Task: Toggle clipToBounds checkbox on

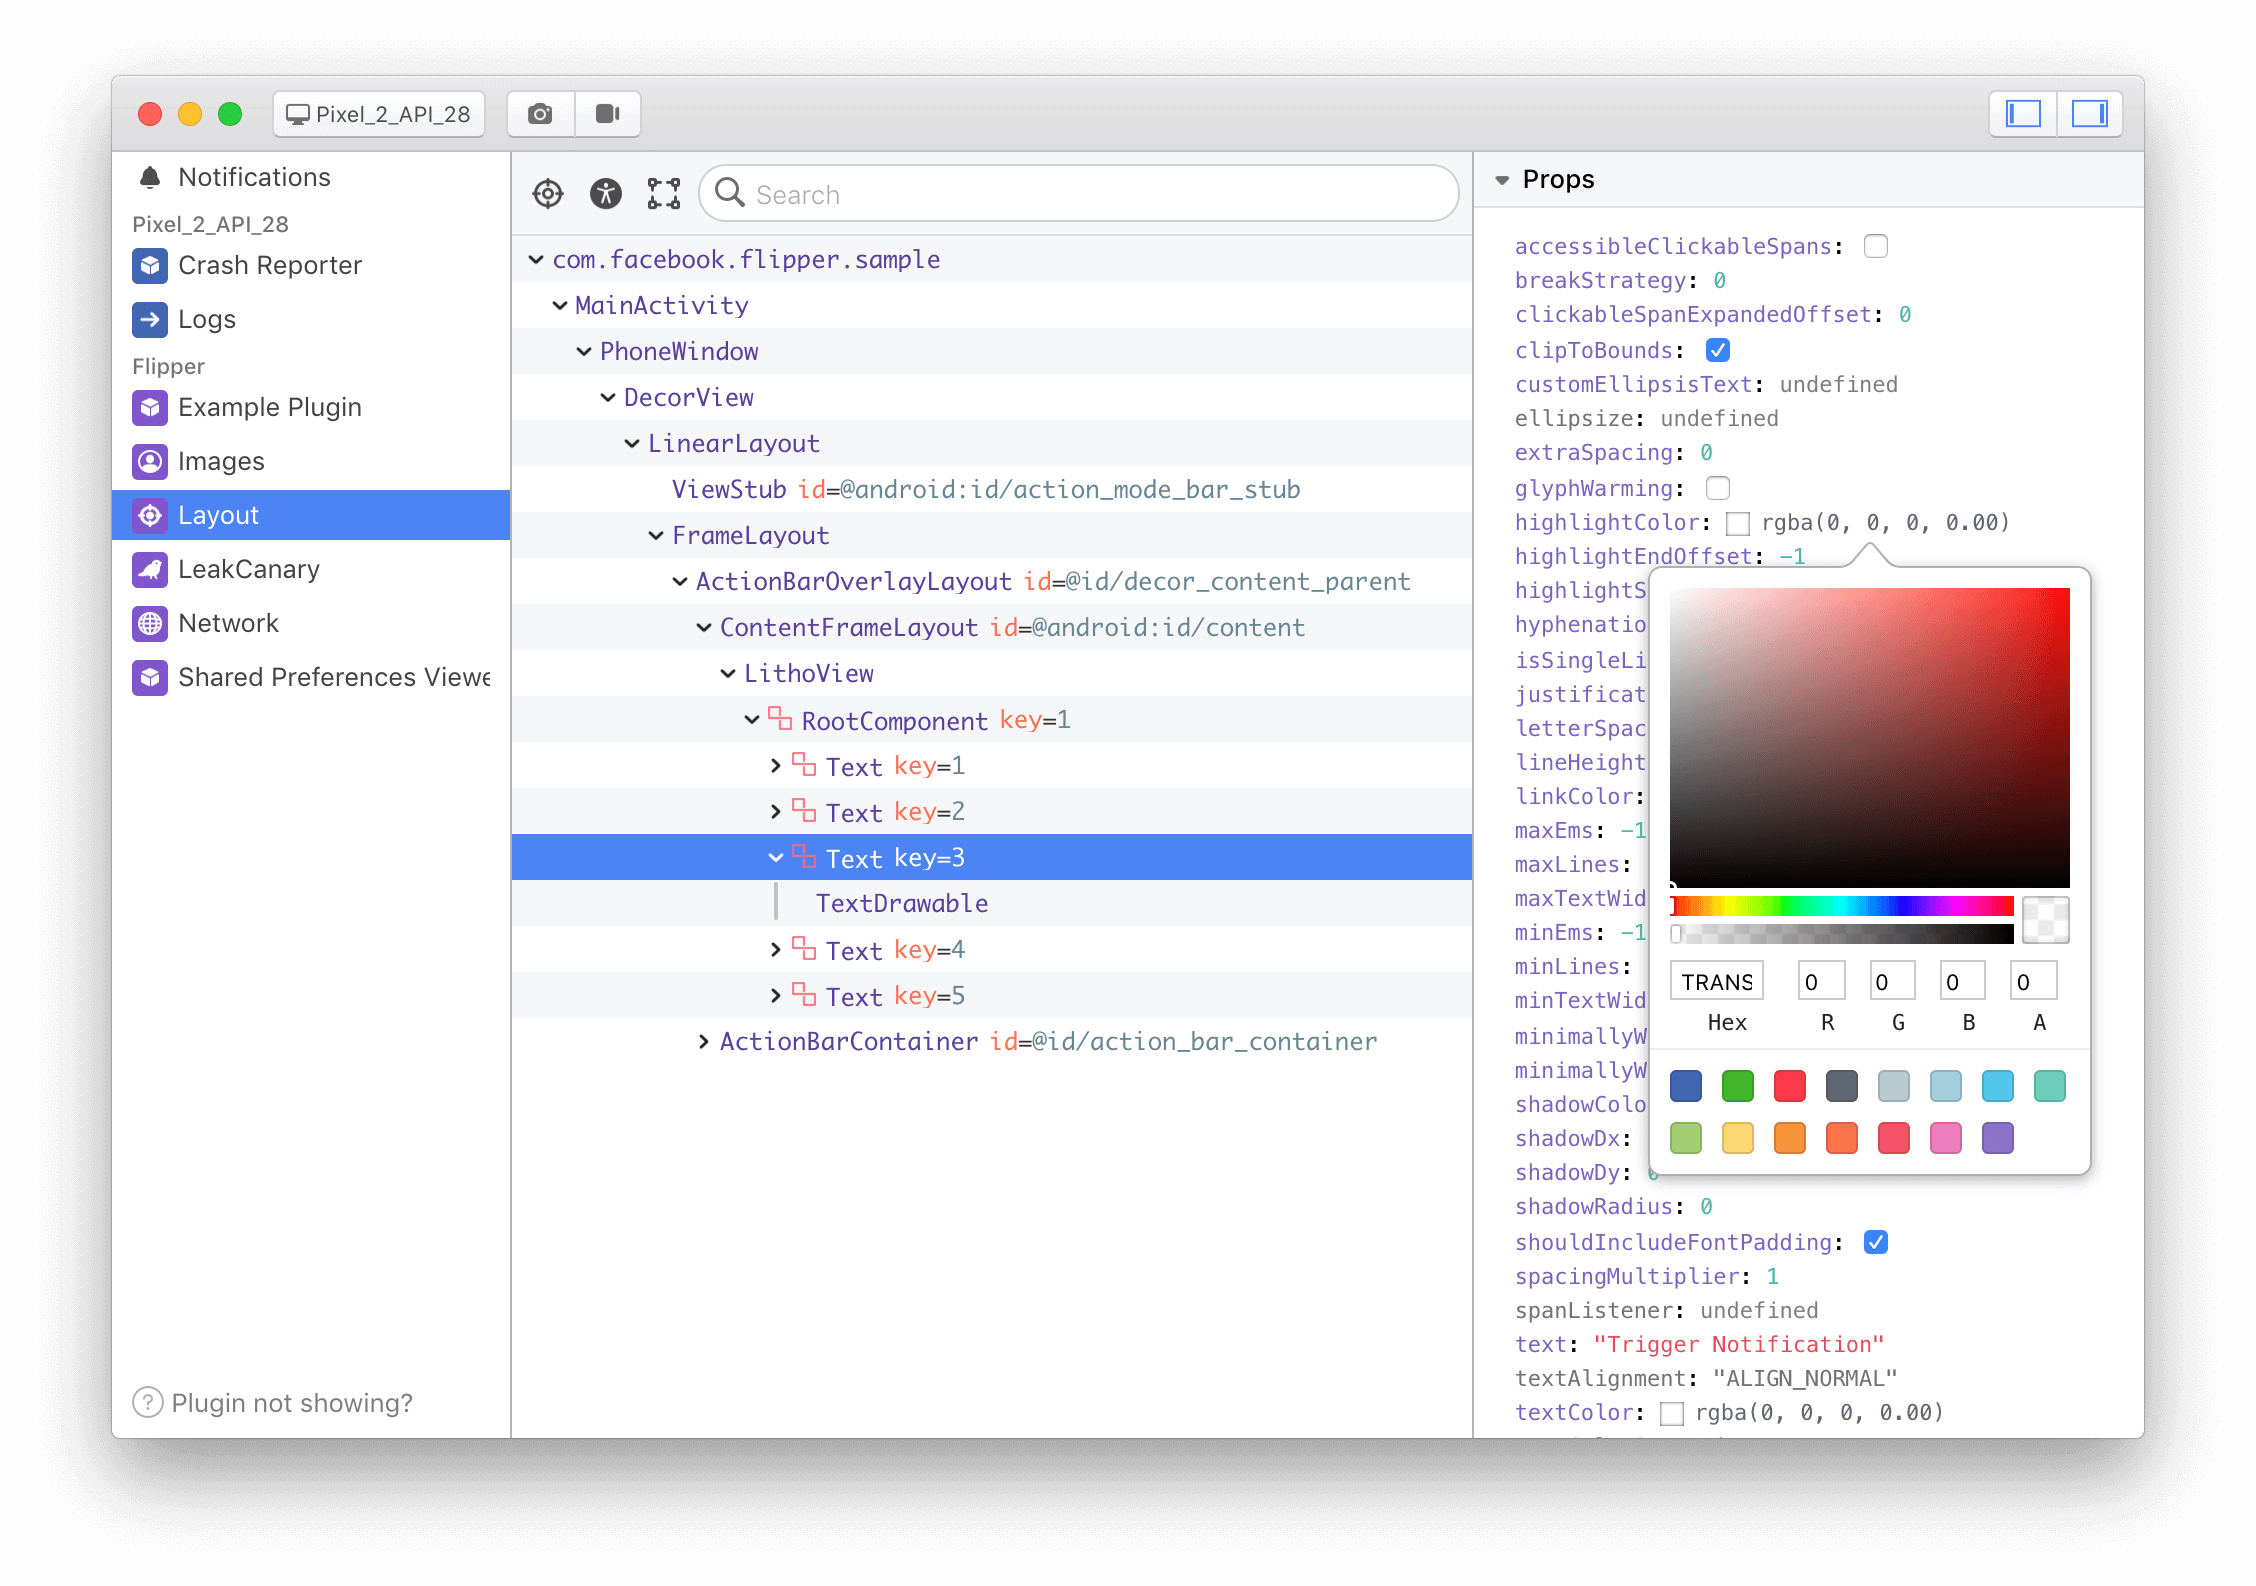Action: point(1717,348)
